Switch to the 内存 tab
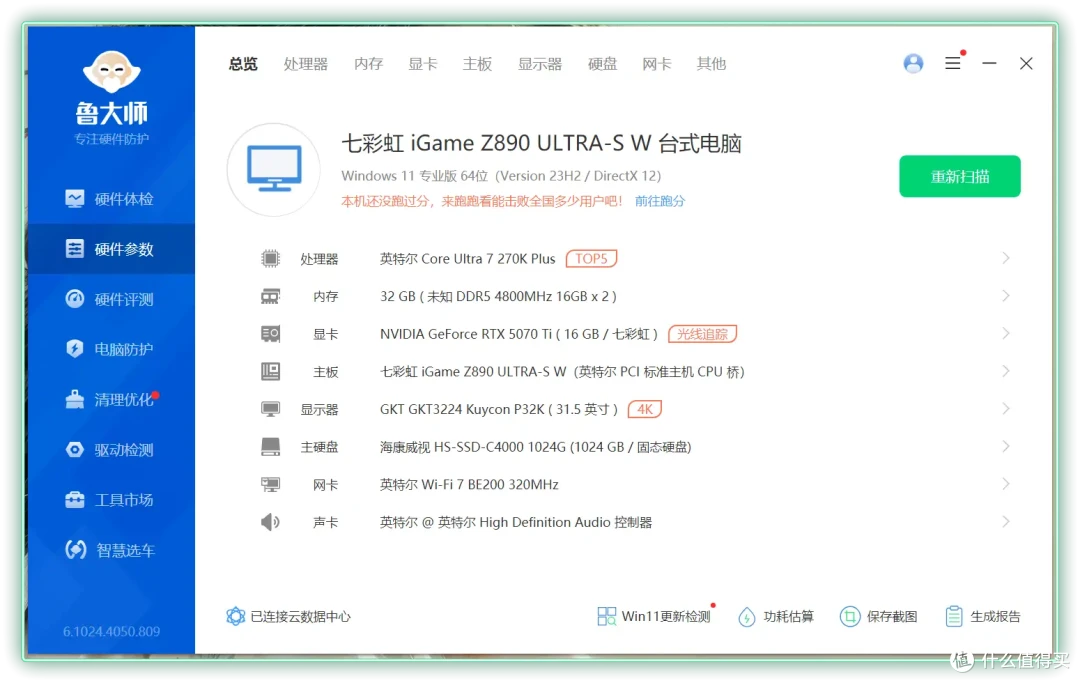 (x=368, y=64)
